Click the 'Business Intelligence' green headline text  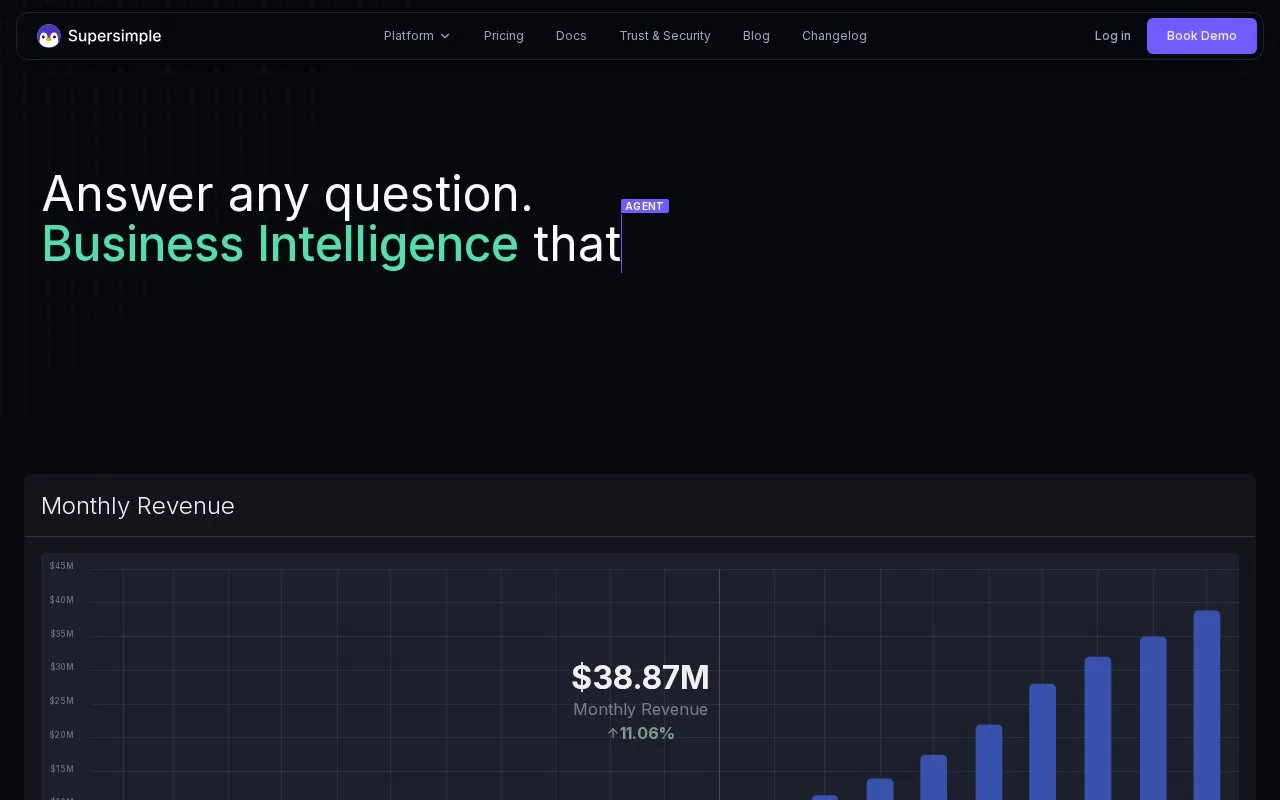pos(280,245)
